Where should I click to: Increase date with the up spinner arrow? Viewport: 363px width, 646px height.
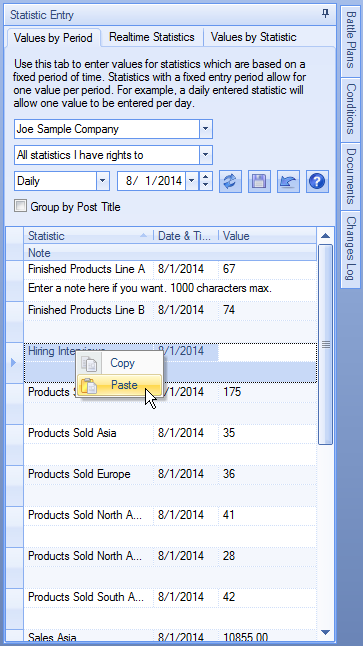pyautogui.click(x=206, y=177)
